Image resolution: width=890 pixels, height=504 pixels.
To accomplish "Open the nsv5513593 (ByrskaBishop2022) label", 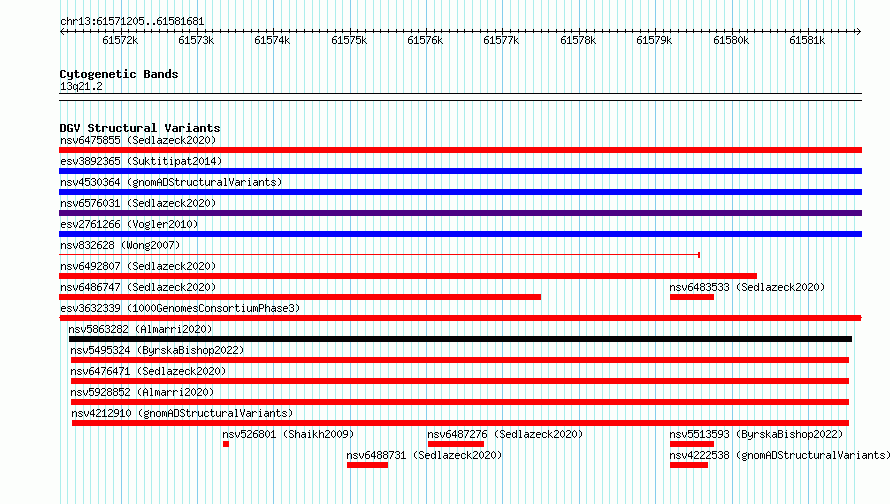I will tap(756, 434).
